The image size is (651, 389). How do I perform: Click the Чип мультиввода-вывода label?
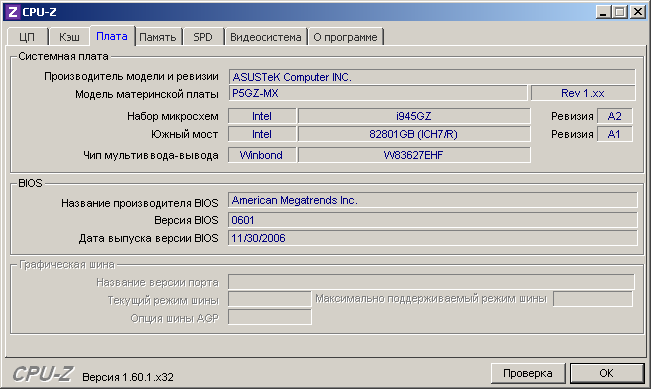click(151, 155)
